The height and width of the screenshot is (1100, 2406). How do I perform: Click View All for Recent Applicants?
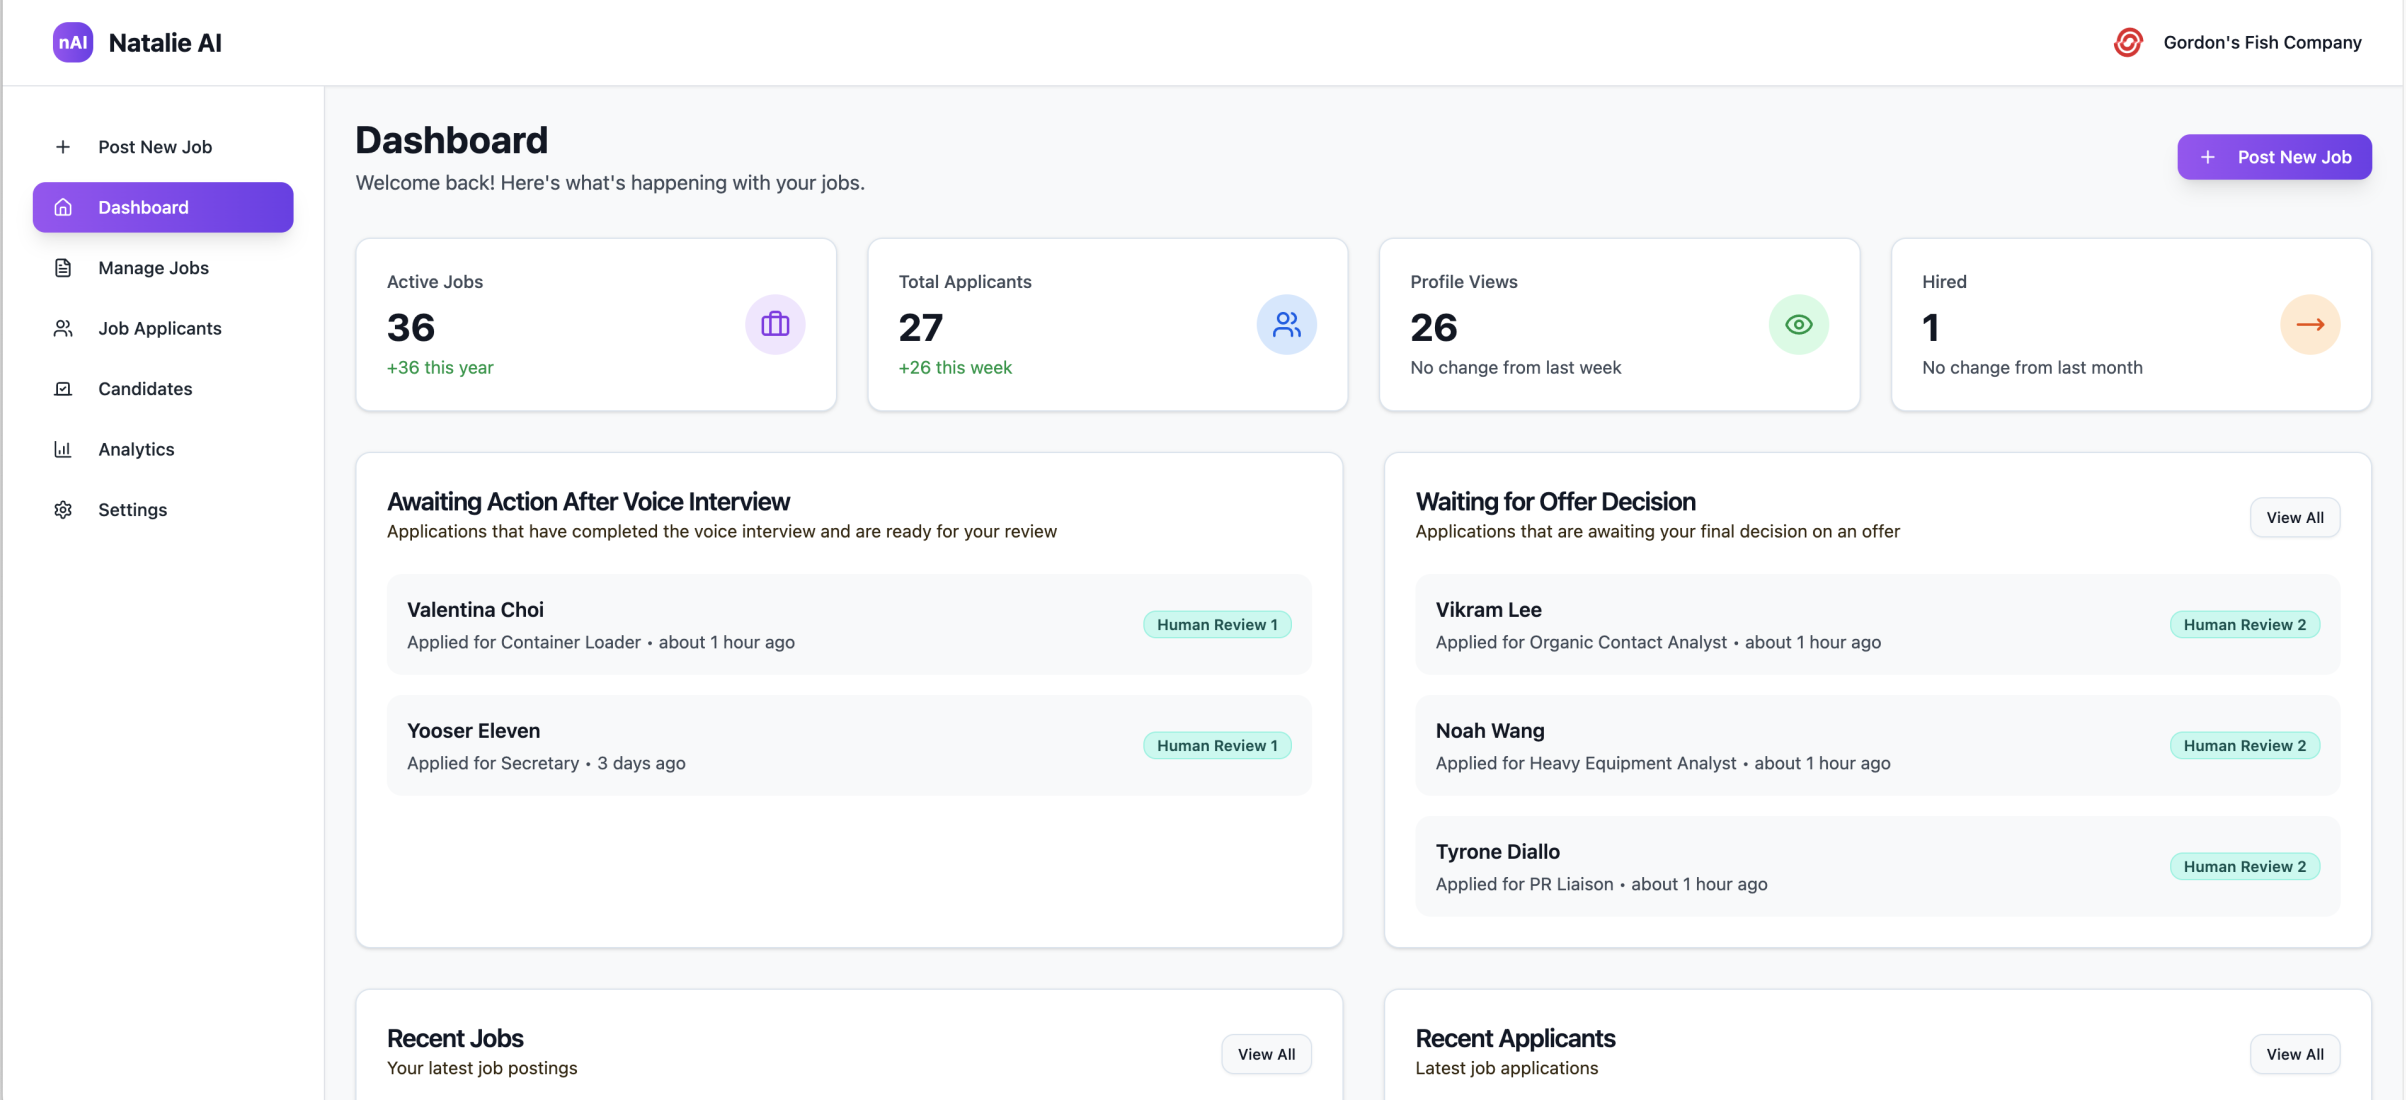tap(2294, 1054)
